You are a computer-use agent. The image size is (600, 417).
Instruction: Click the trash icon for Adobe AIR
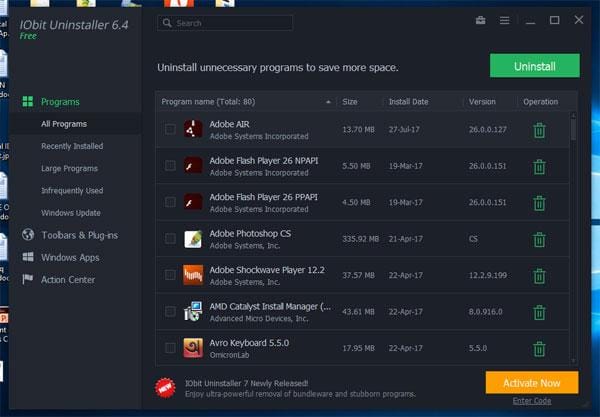click(x=540, y=130)
